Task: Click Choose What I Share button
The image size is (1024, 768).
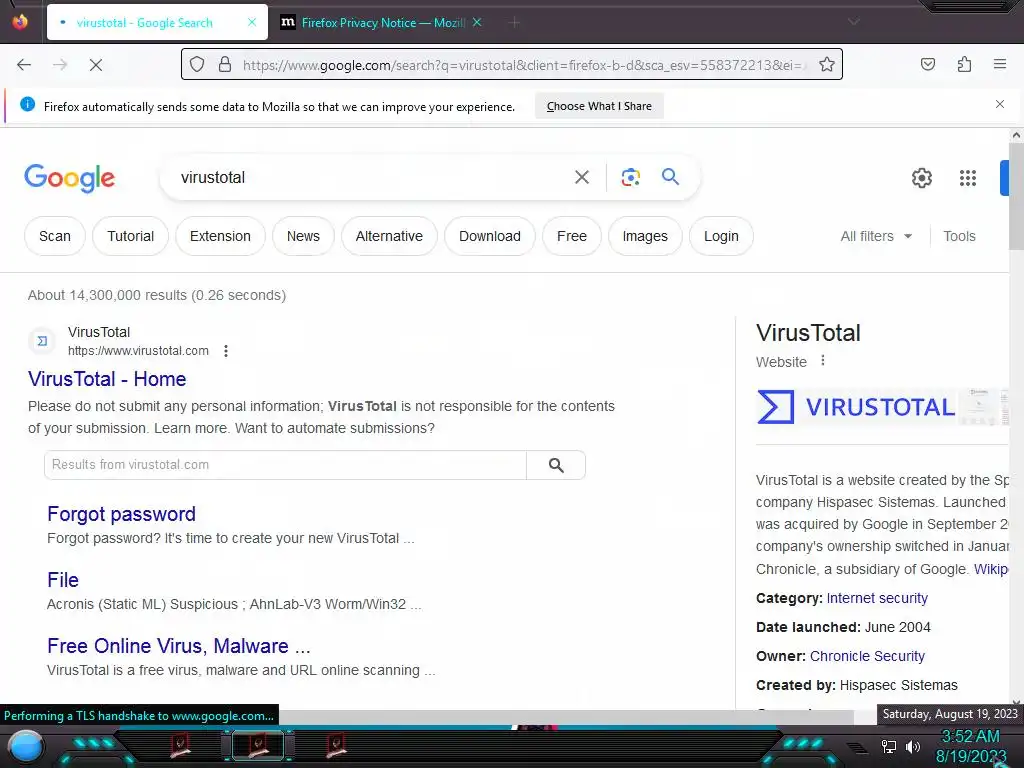Action: [x=599, y=106]
